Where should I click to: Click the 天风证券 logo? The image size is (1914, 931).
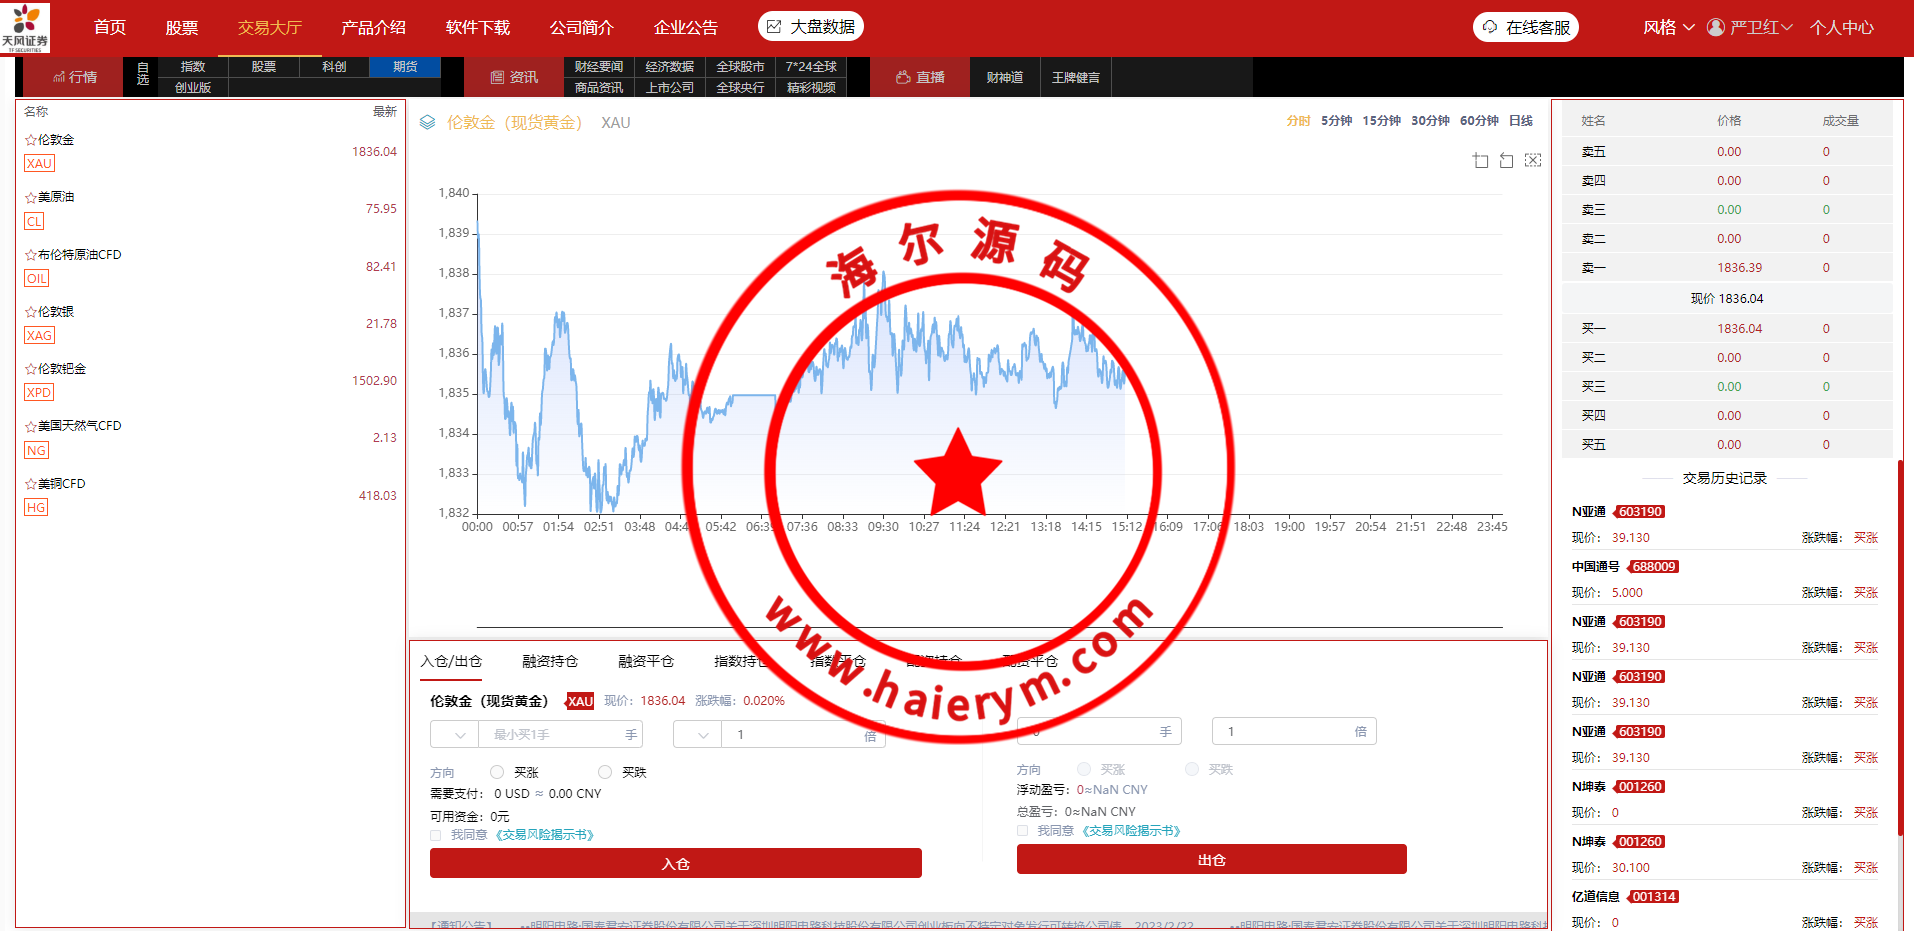point(25,27)
